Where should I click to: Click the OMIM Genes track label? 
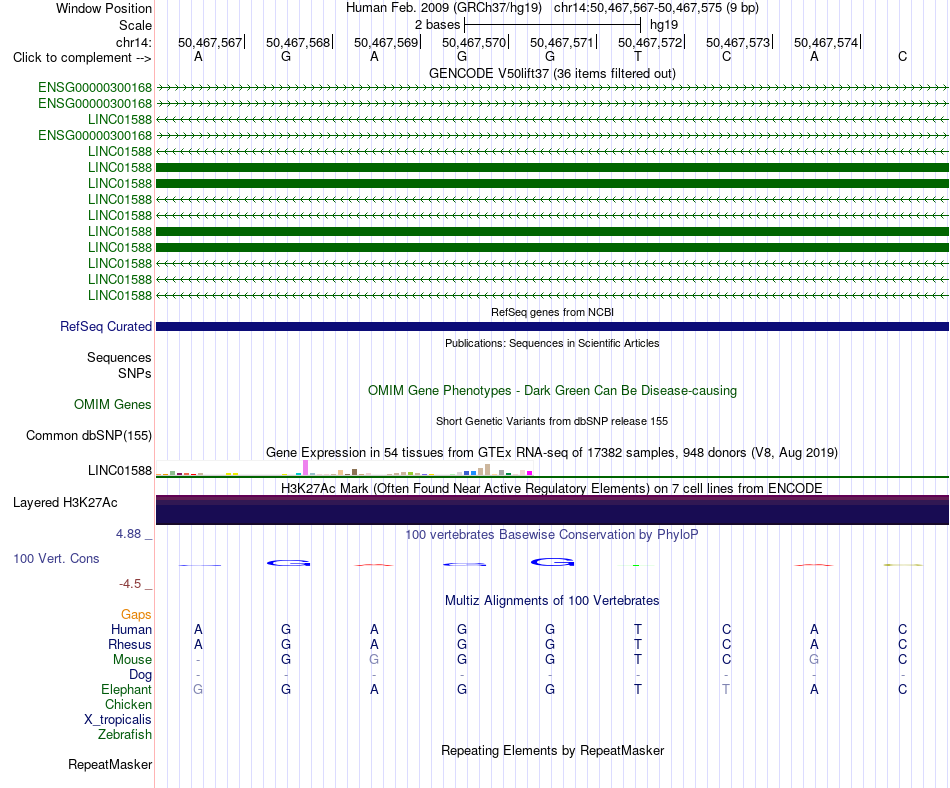tap(113, 405)
